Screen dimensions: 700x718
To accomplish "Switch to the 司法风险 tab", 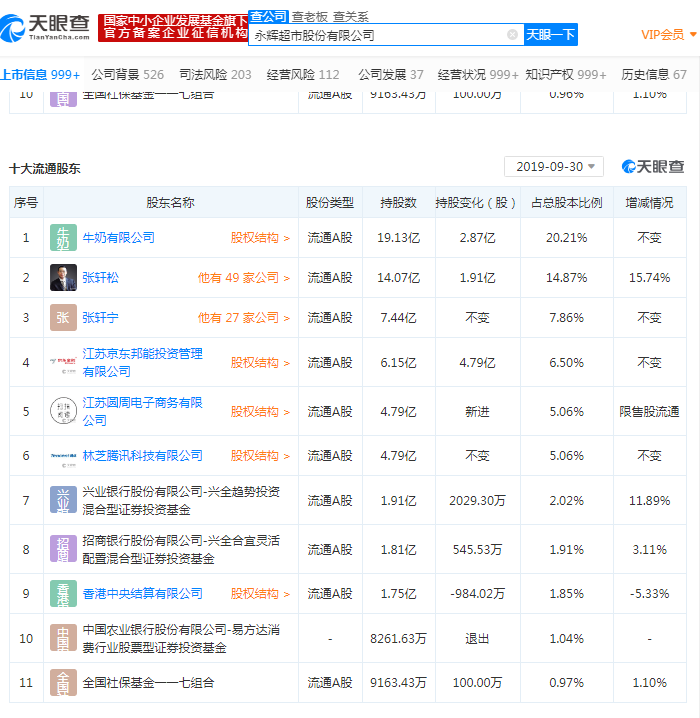I will [x=215, y=74].
